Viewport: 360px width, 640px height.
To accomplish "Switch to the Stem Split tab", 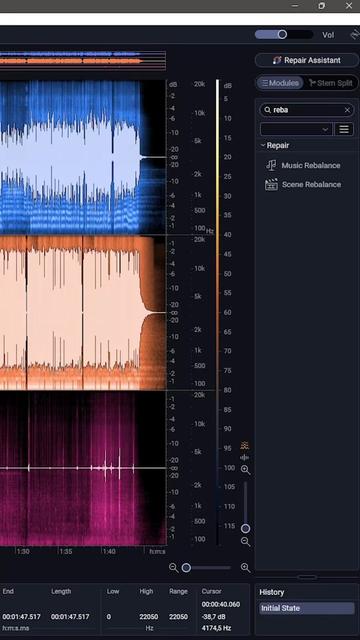I will coord(331,83).
